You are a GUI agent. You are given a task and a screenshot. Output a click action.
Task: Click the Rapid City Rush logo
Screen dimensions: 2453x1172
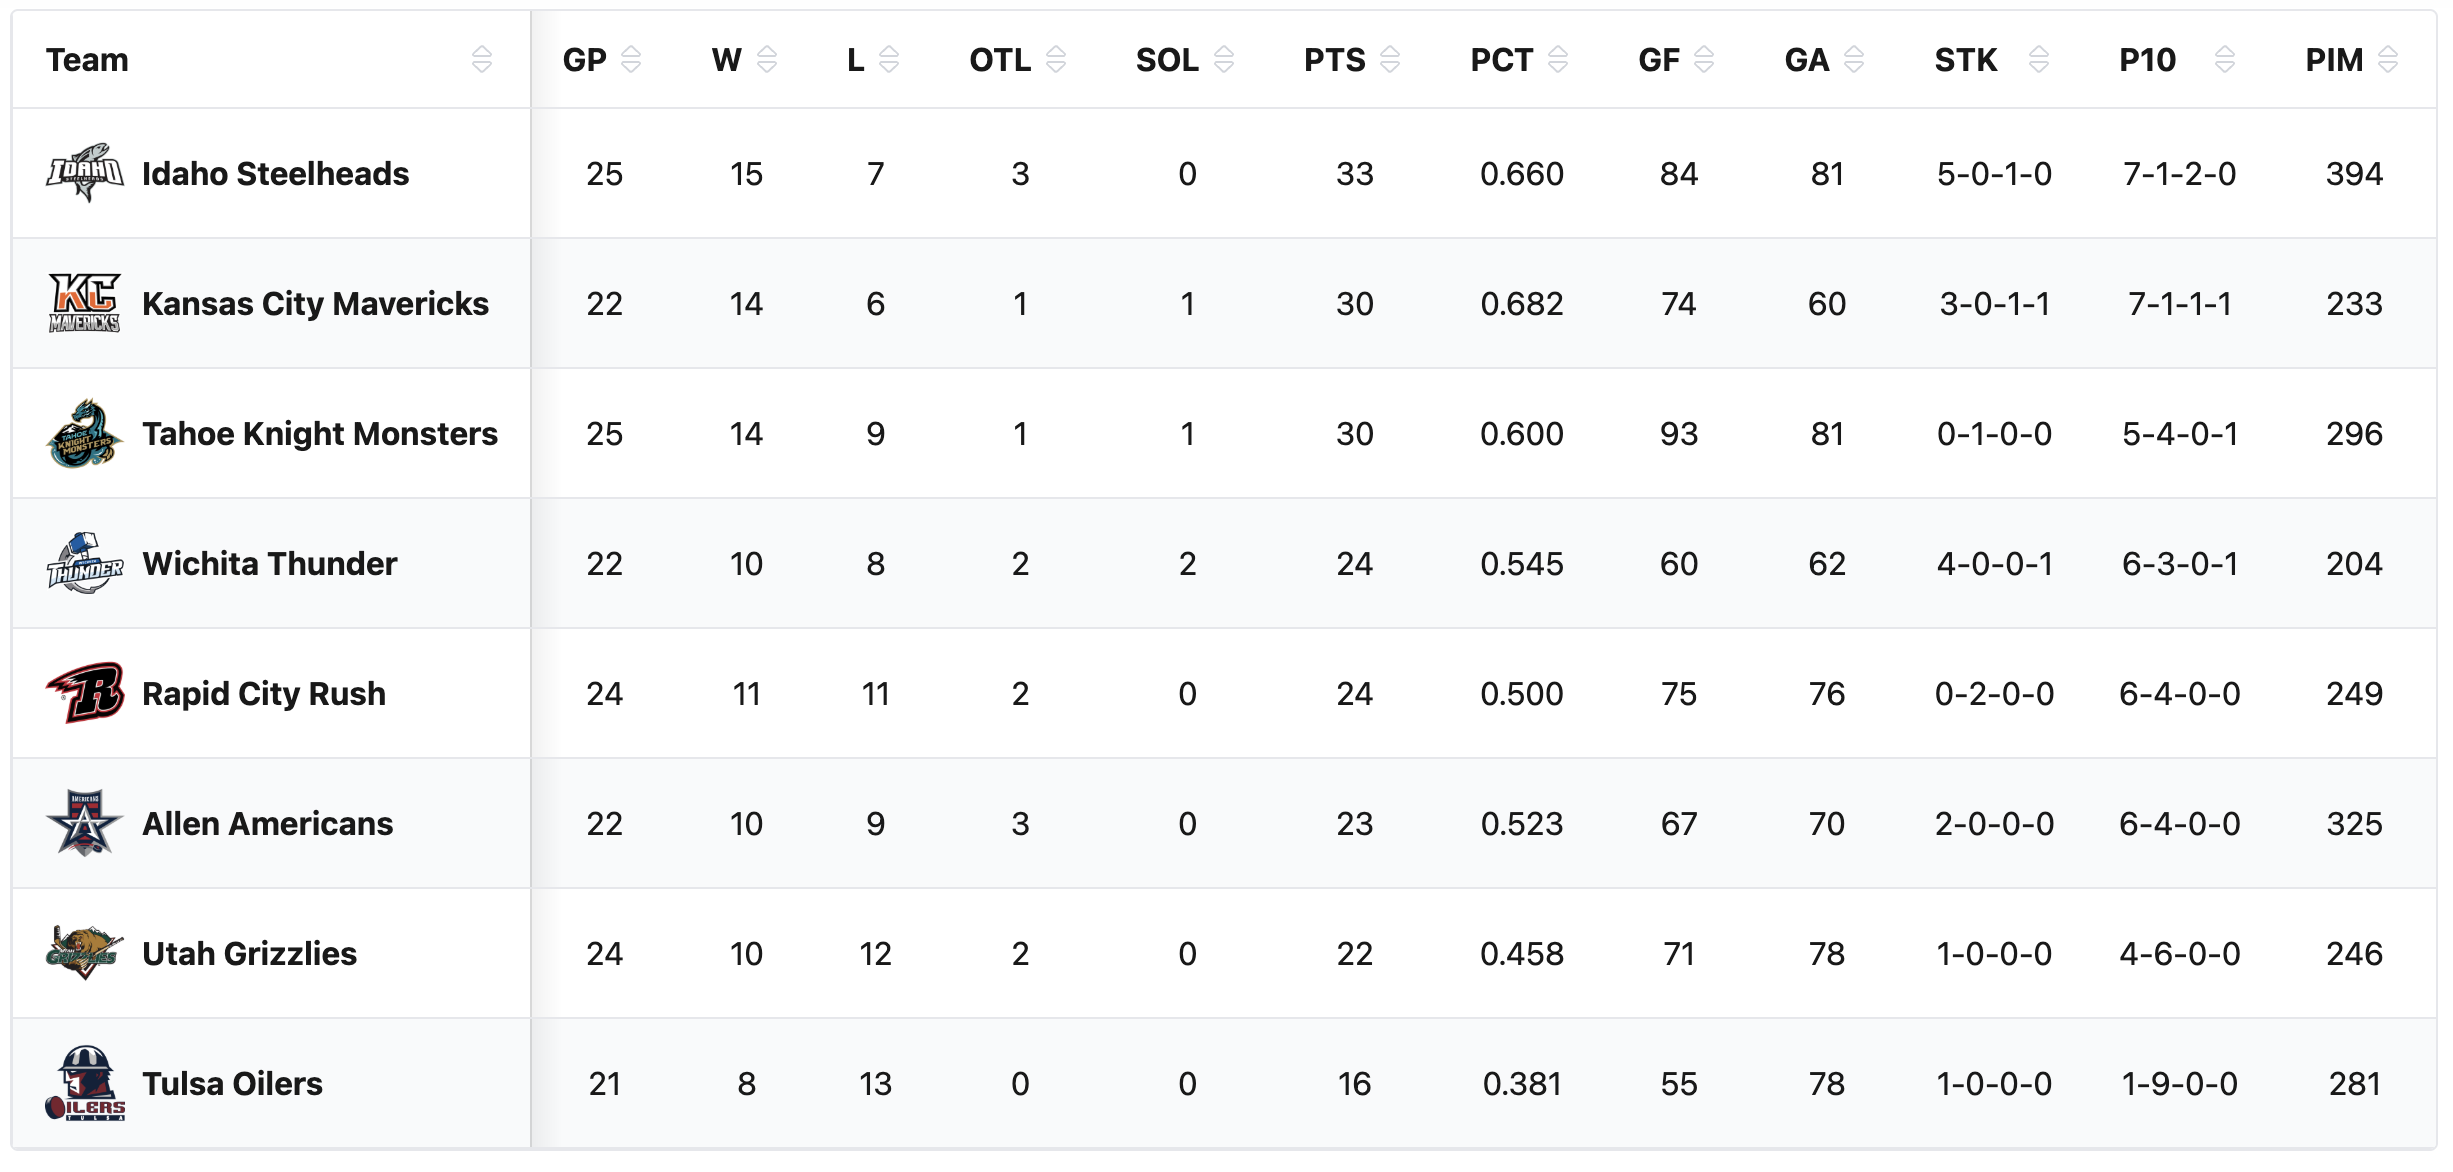(85, 692)
